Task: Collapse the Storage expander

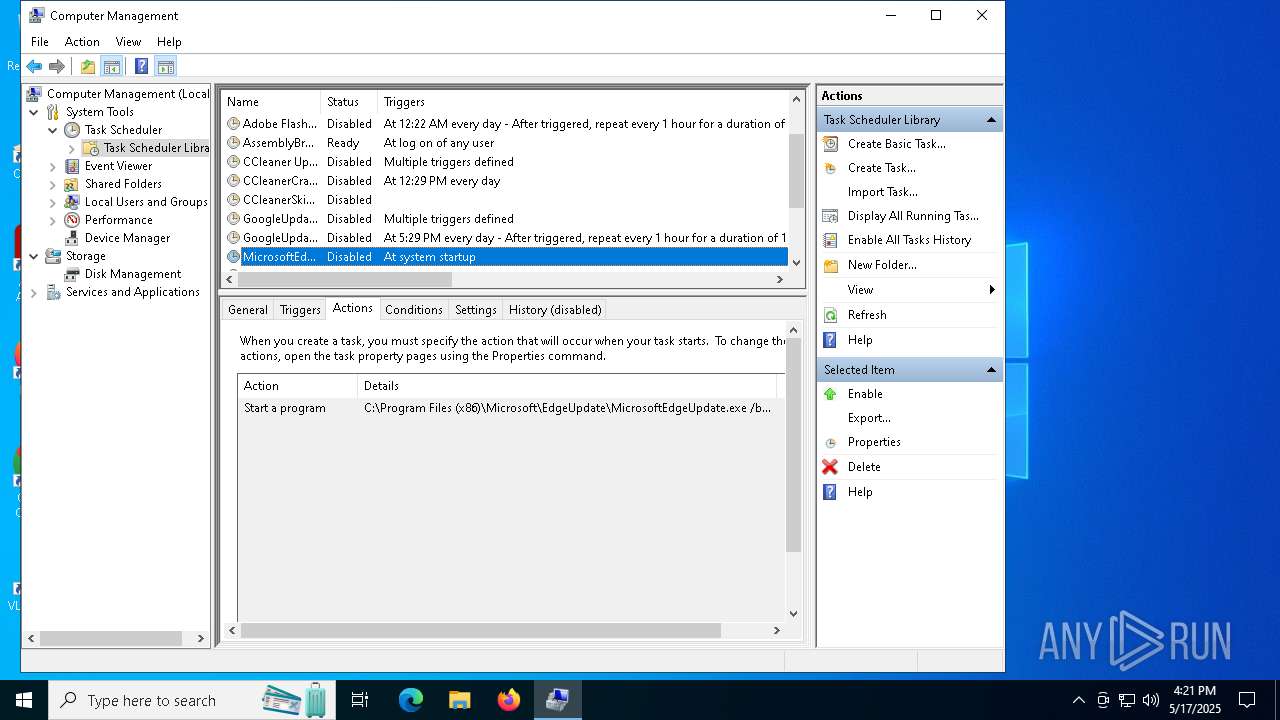Action: 34,256
